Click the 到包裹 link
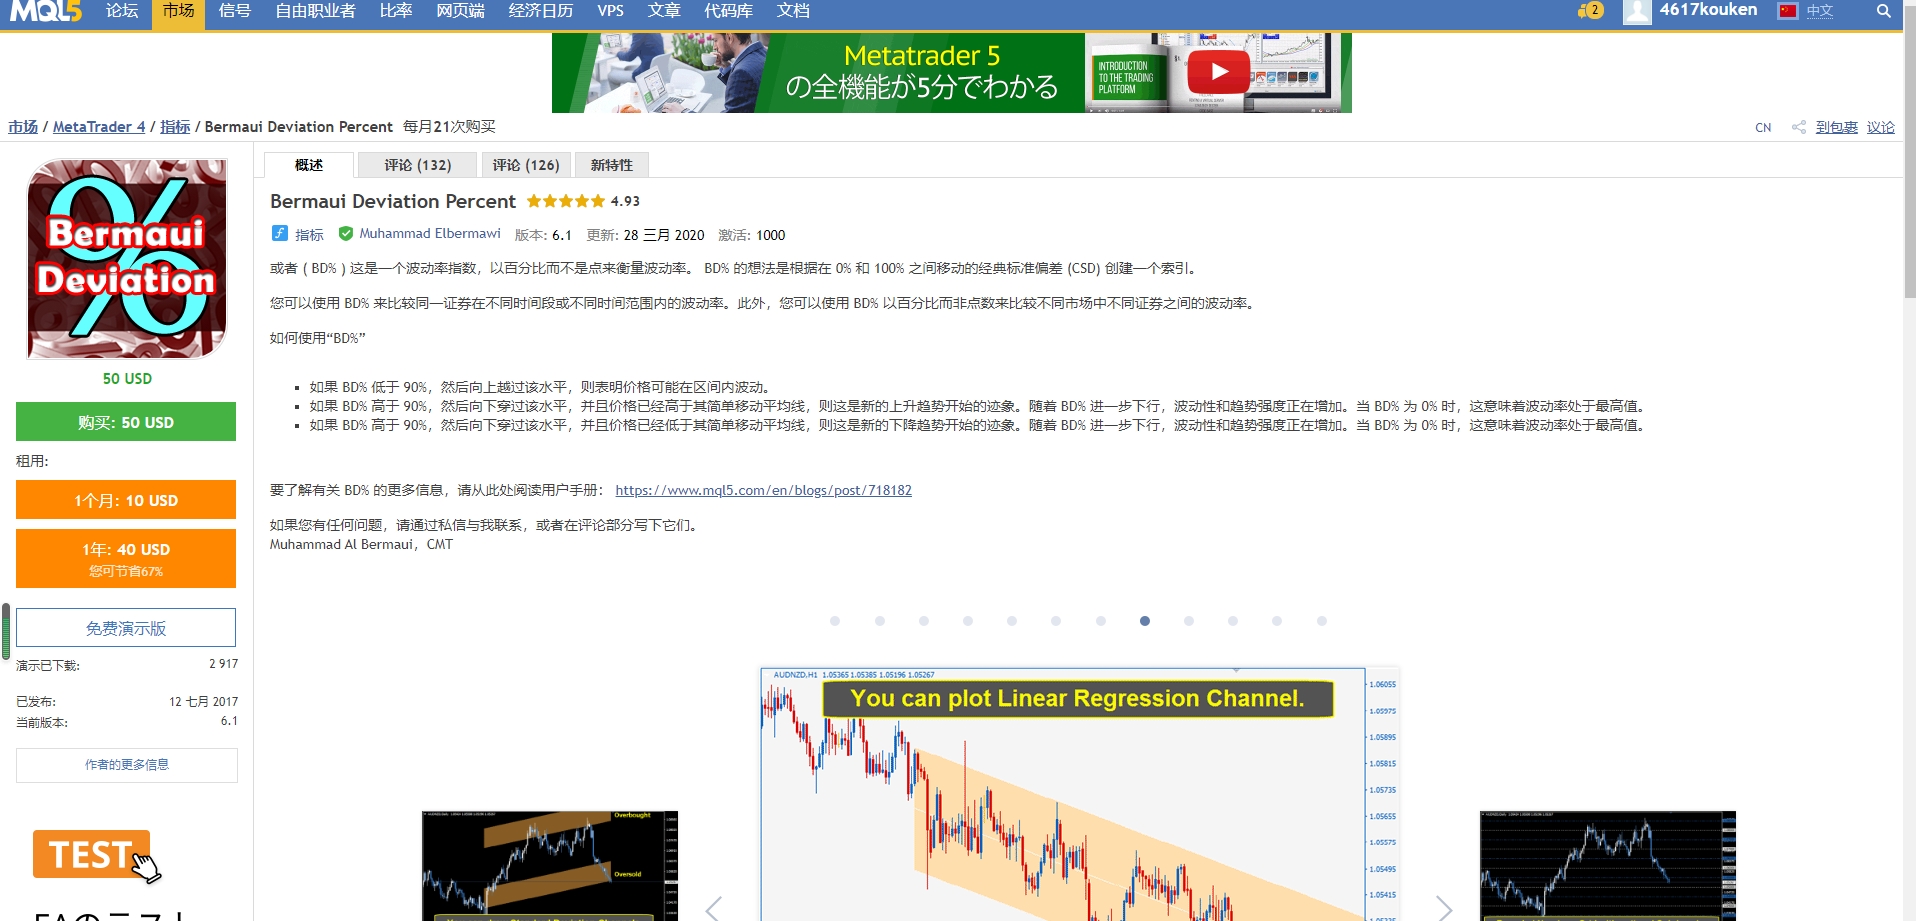 coord(1837,127)
